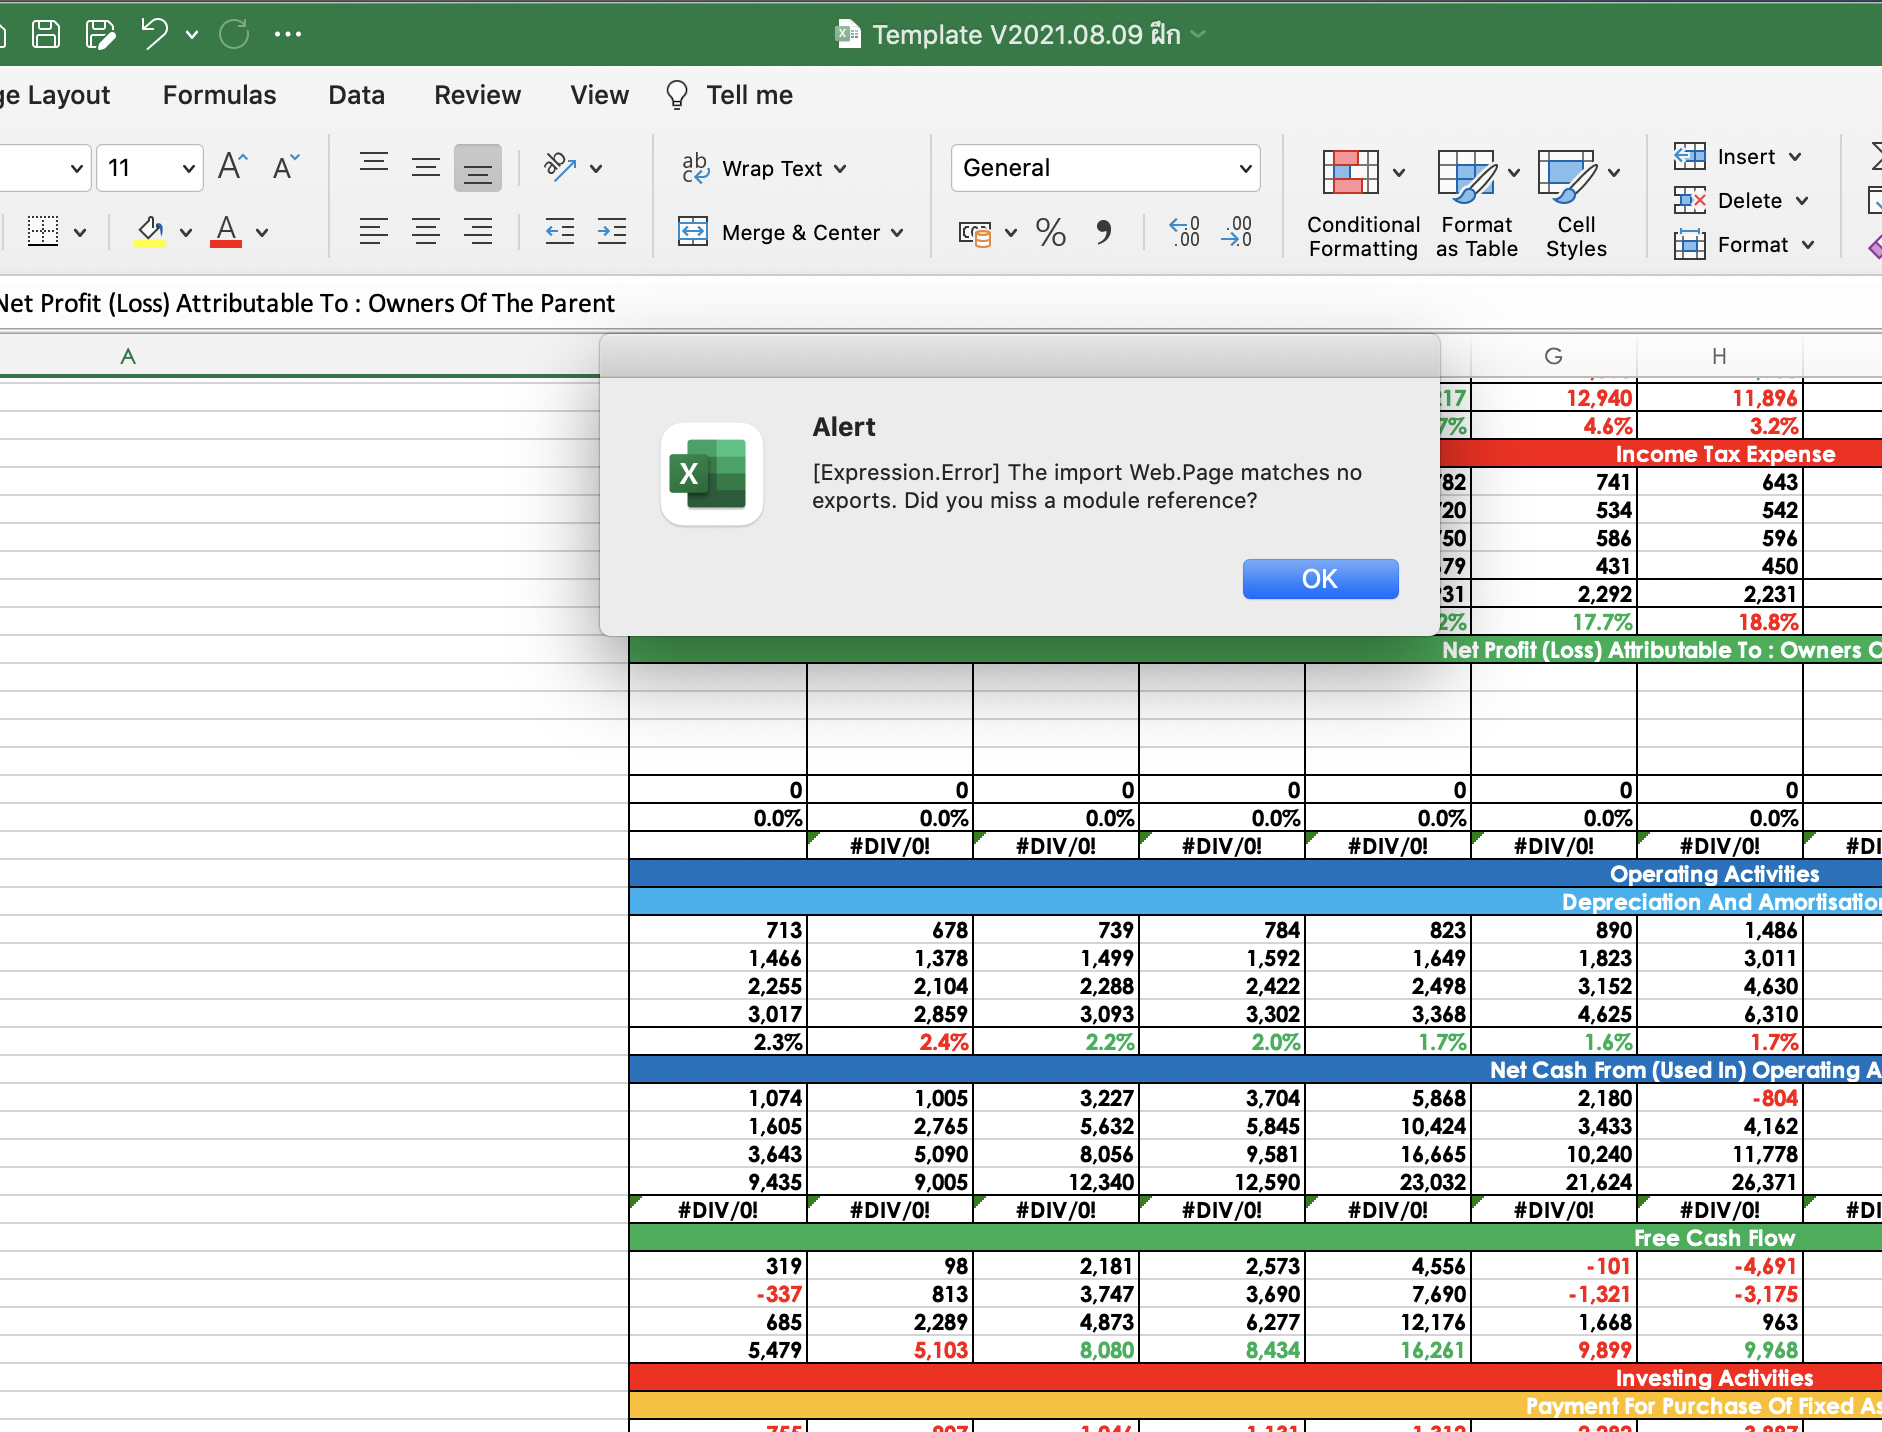Click the Undo arrow icon
This screenshot has height=1432, width=1882.
coord(154,34)
